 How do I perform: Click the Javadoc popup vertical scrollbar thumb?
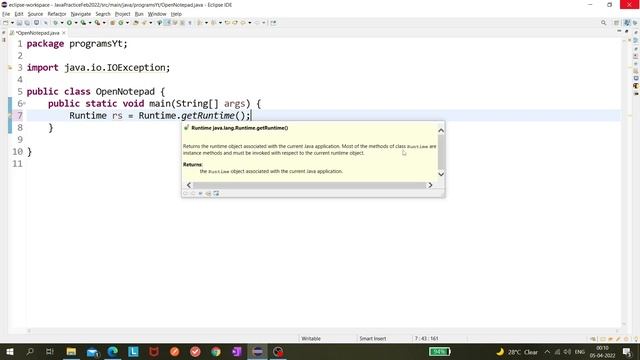(x=441, y=151)
